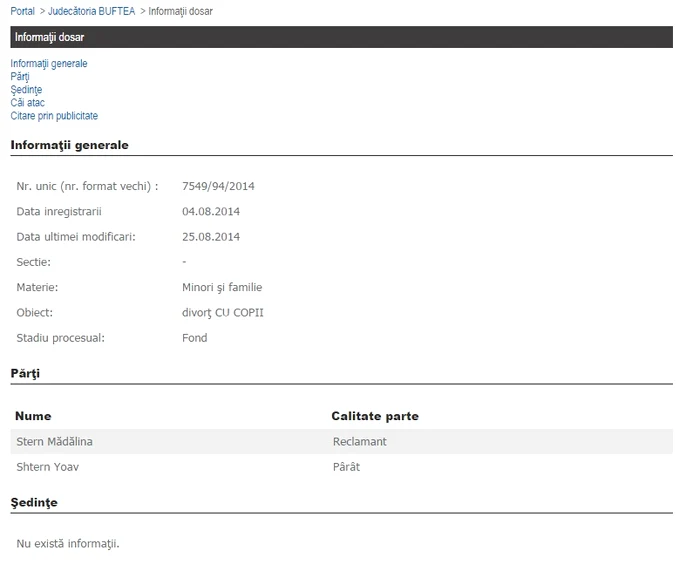Screen dimensions: 700x571
Task: Select the Ședințe navigation link
Action: click(x=26, y=90)
